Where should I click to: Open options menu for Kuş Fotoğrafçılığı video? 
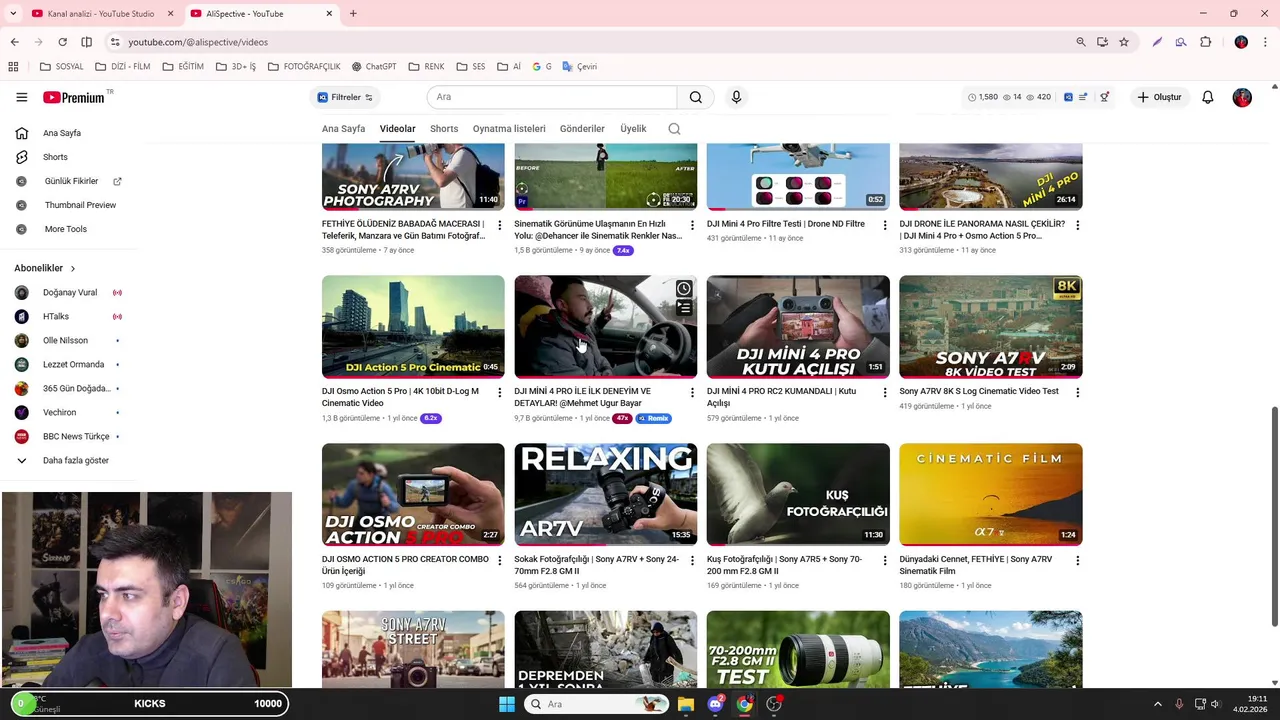tap(885, 561)
